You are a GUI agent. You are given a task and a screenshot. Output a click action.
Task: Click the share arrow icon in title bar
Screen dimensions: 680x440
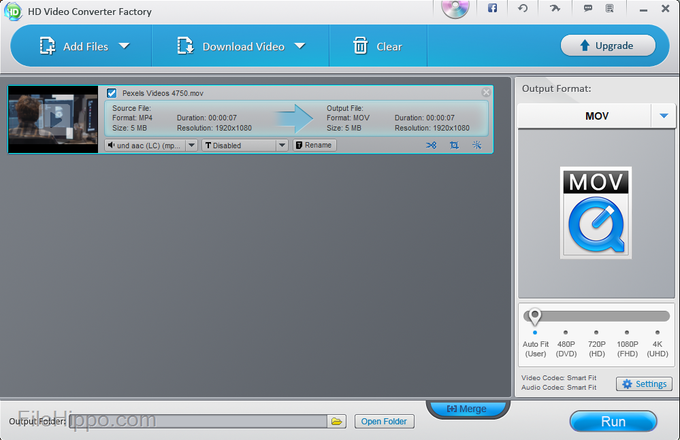(x=555, y=8)
